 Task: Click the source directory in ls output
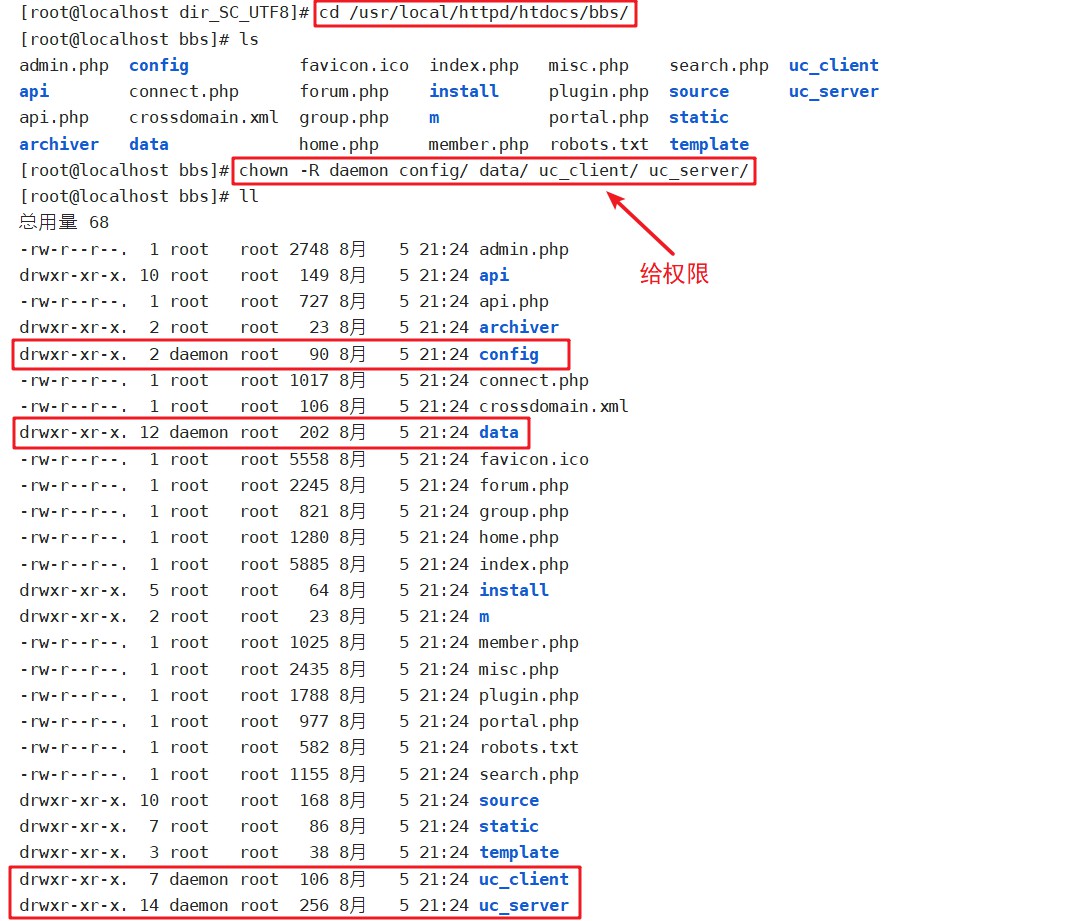(x=699, y=92)
